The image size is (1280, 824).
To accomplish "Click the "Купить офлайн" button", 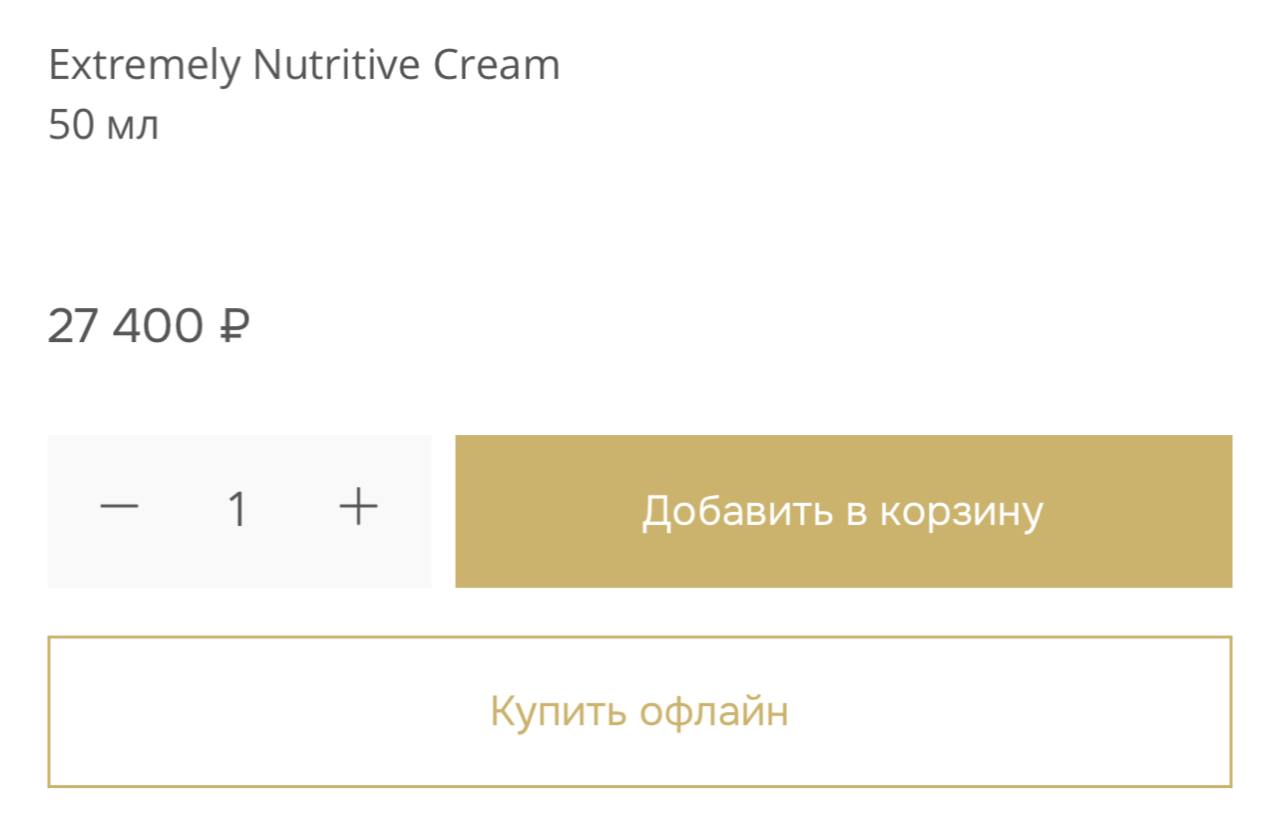I will pos(639,712).
